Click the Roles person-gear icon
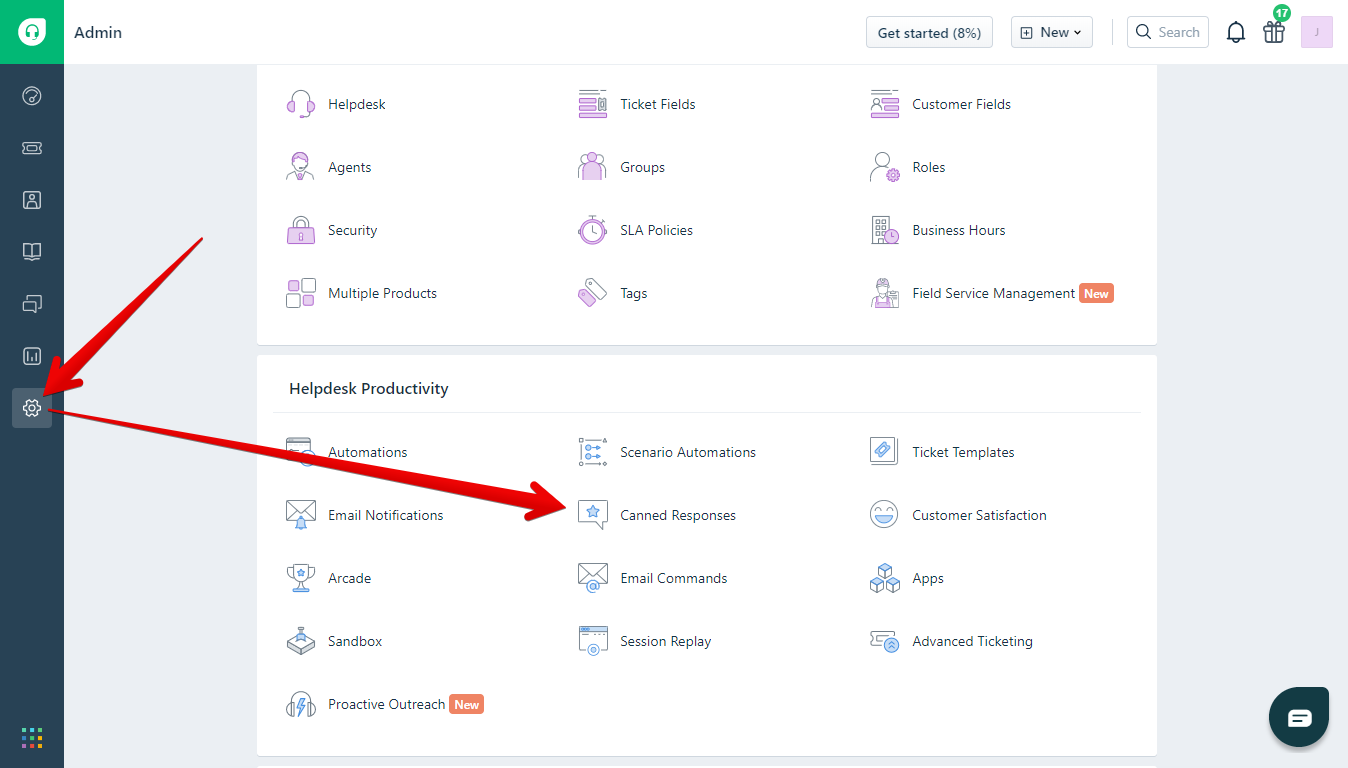The height and width of the screenshot is (768, 1348). [885, 167]
